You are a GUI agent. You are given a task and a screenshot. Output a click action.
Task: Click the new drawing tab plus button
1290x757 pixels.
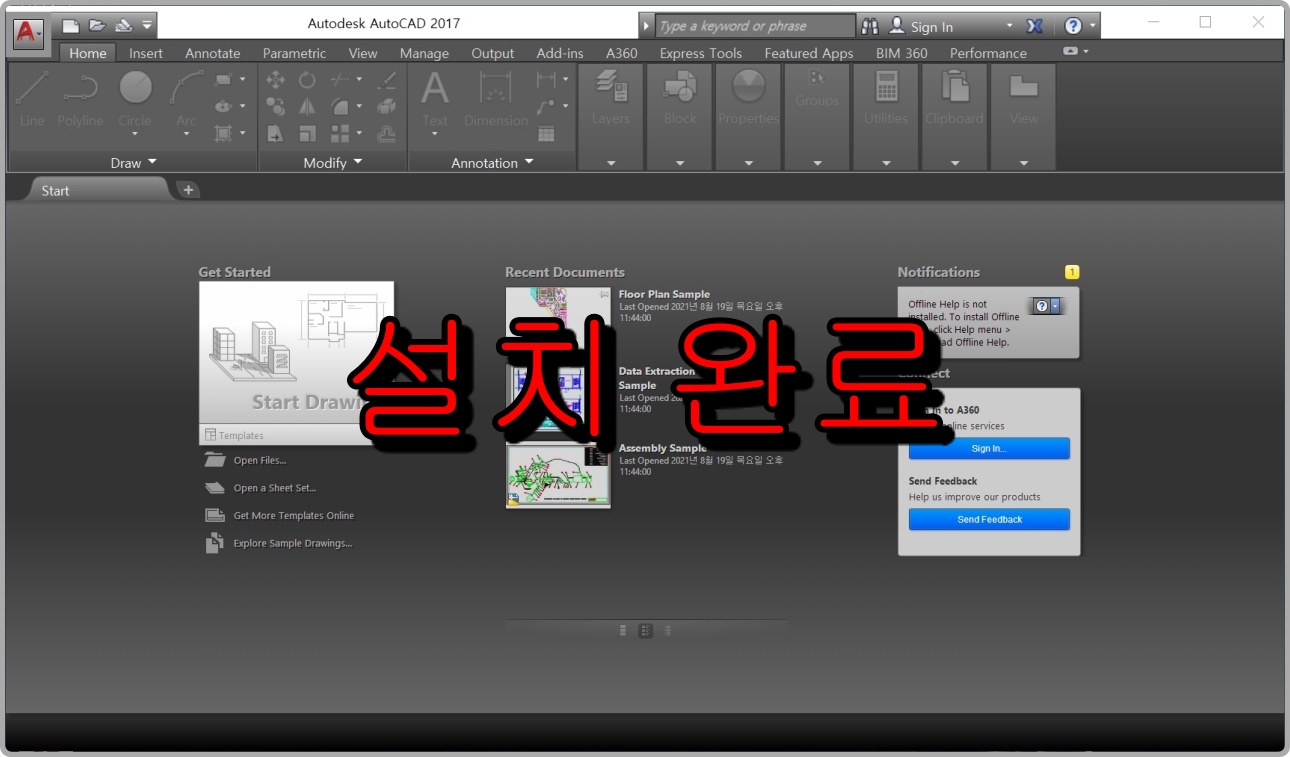188,190
